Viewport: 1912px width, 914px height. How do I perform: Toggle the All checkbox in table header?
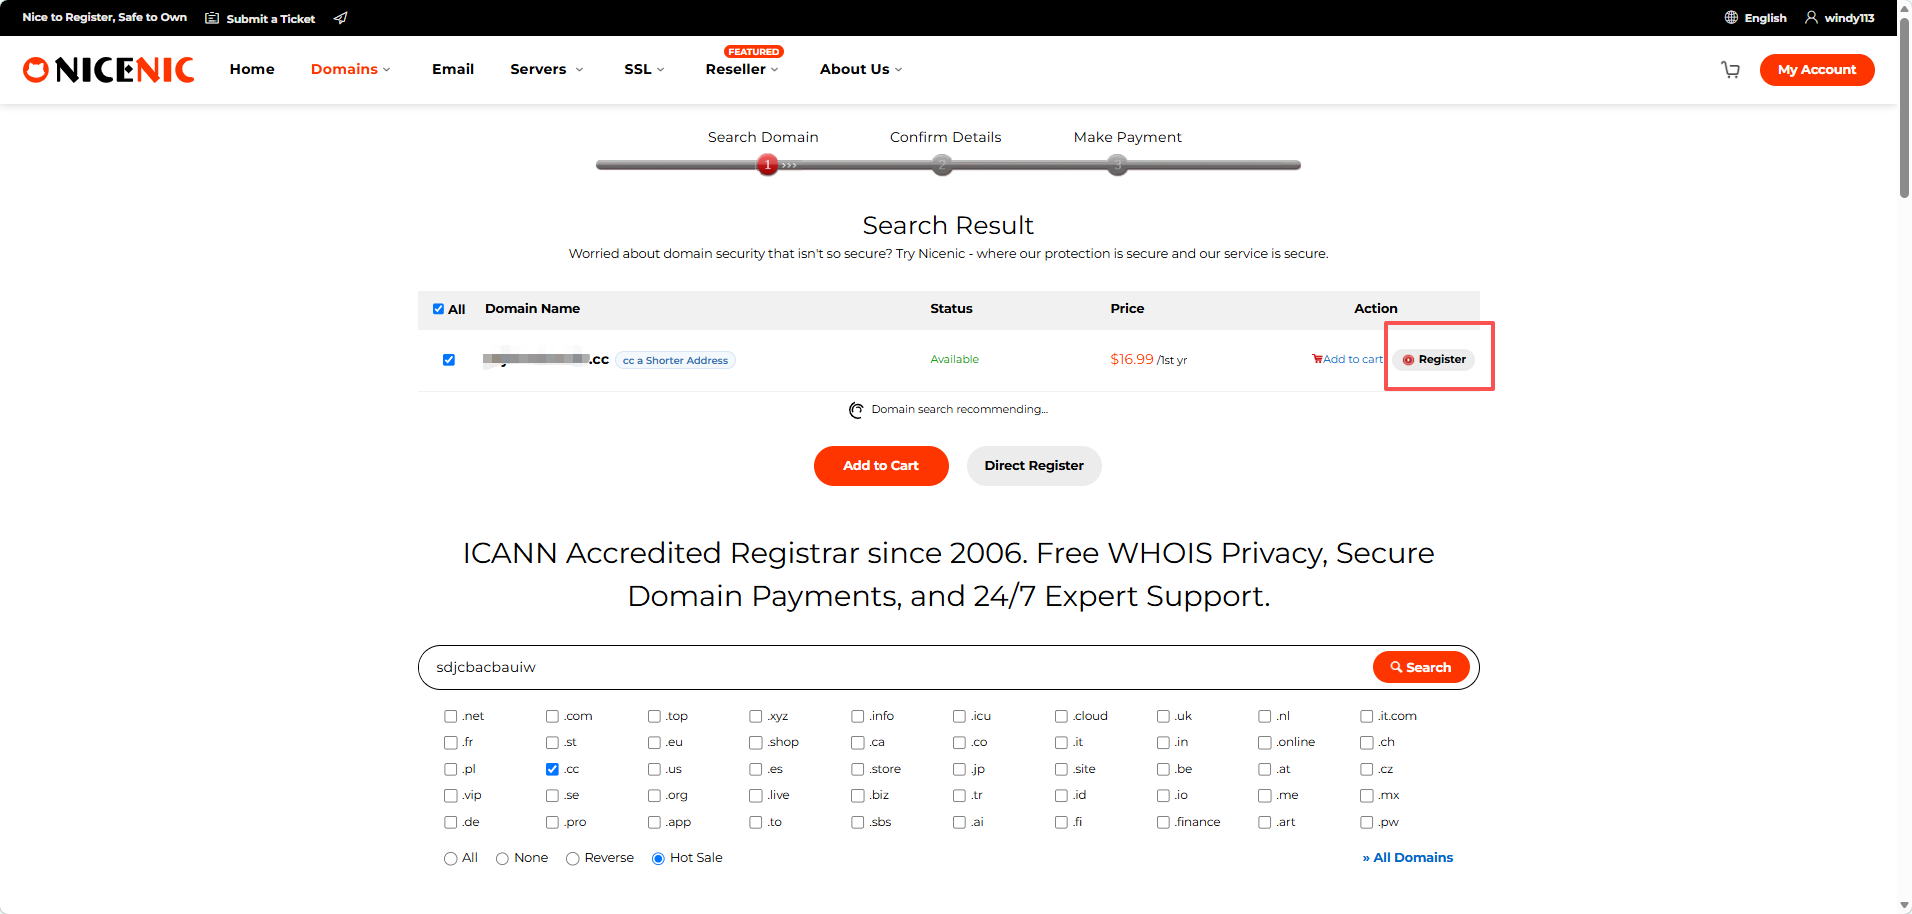click(438, 309)
